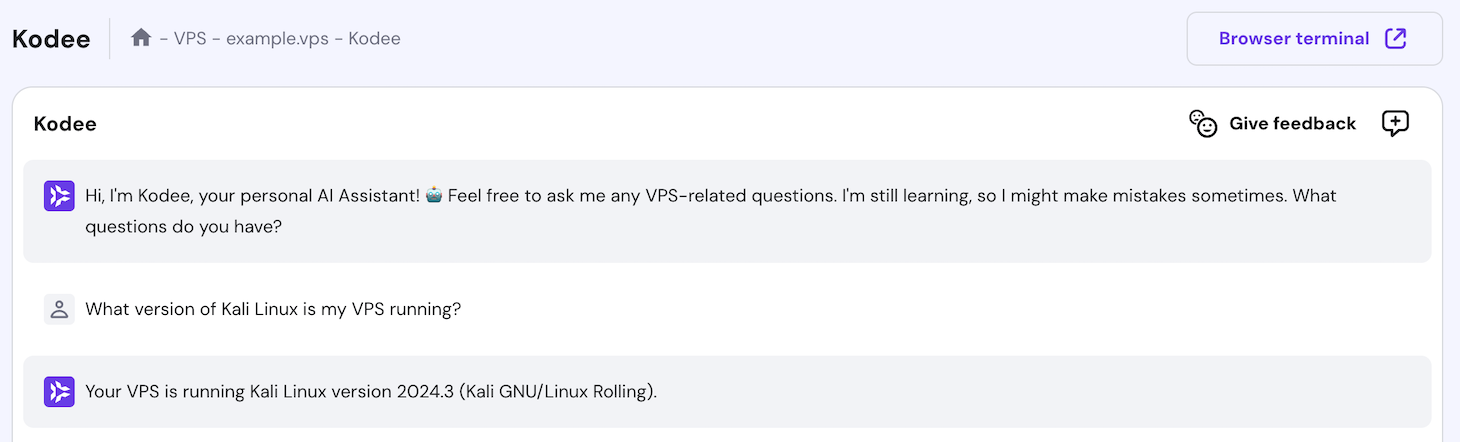This screenshot has width=1460, height=442.
Task: Click the user avatar icon beside the question
Action: click(59, 309)
